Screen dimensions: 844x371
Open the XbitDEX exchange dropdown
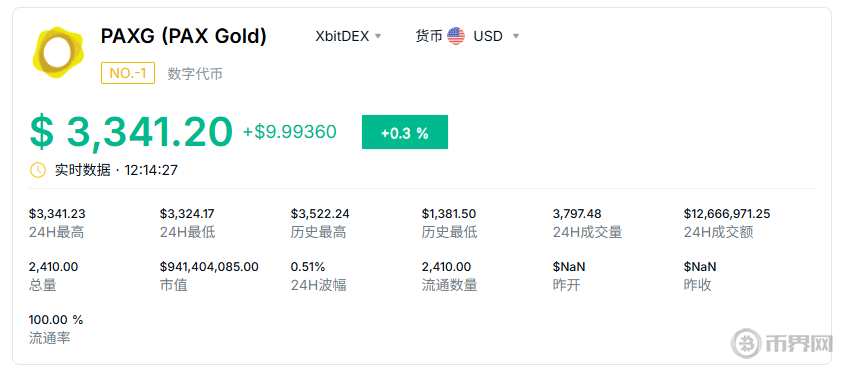(x=348, y=36)
